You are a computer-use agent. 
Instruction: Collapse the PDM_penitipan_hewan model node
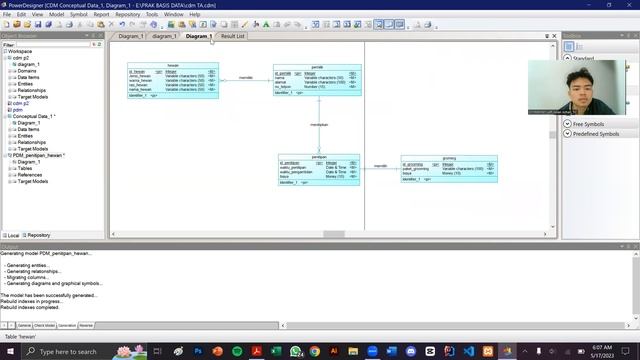pyautogui.click(x=5, y=156)
